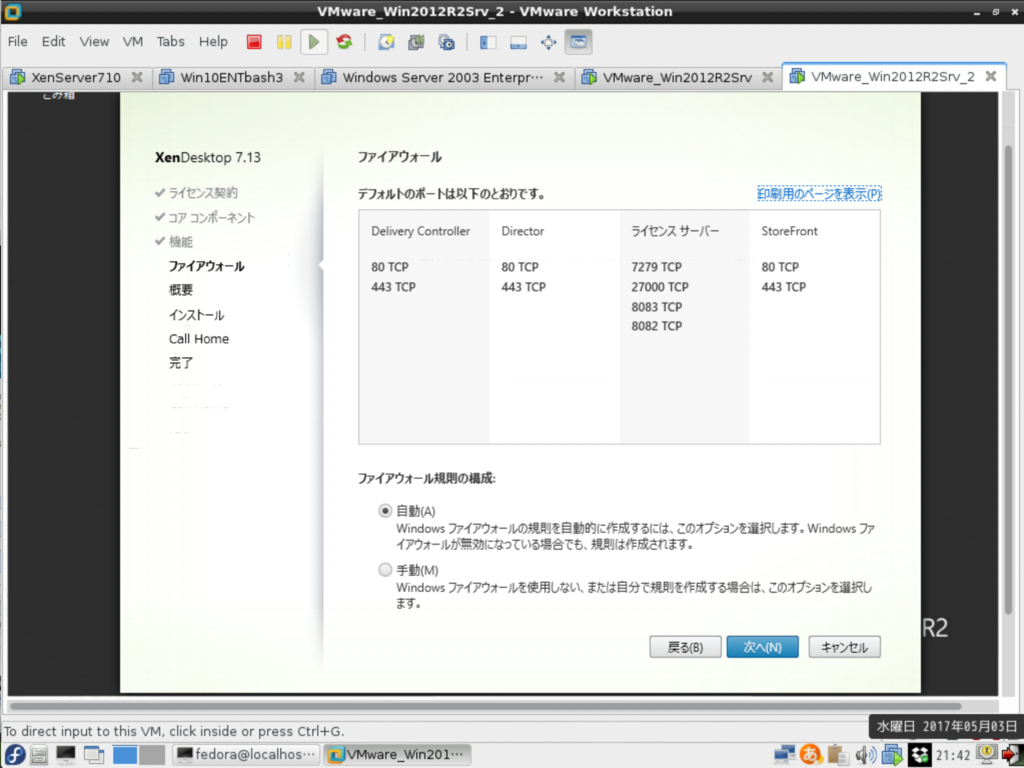Click the file manager icon in taskbar

coord(39,755)
